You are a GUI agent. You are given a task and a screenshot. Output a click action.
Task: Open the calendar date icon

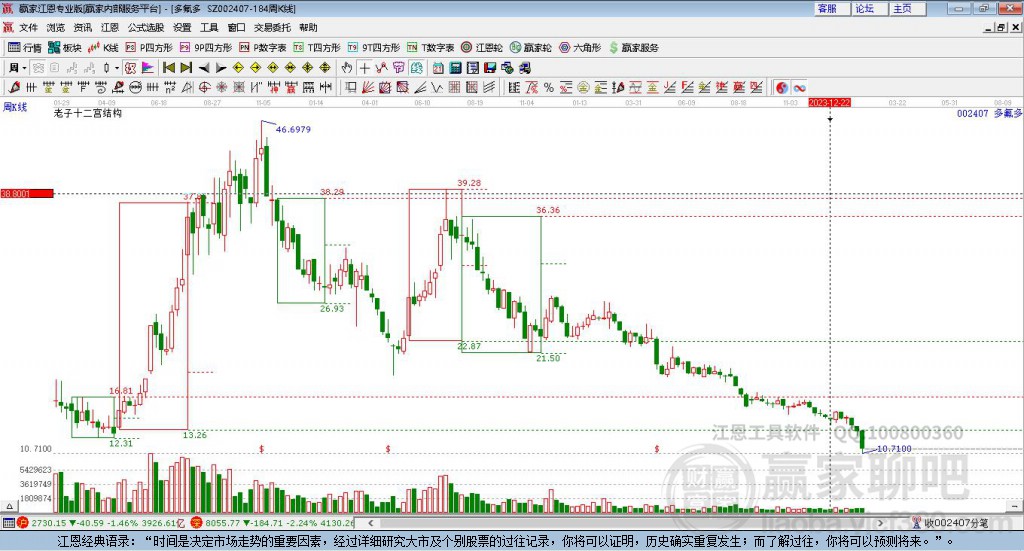[438, 68]
